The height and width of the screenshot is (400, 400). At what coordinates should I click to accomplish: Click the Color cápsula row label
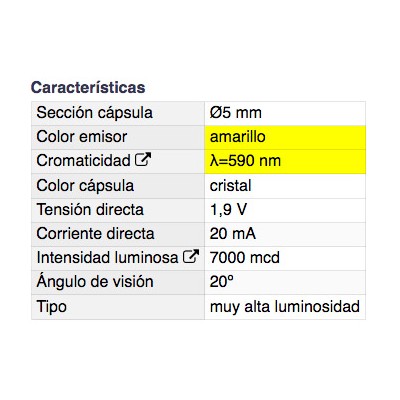(85, 186)
